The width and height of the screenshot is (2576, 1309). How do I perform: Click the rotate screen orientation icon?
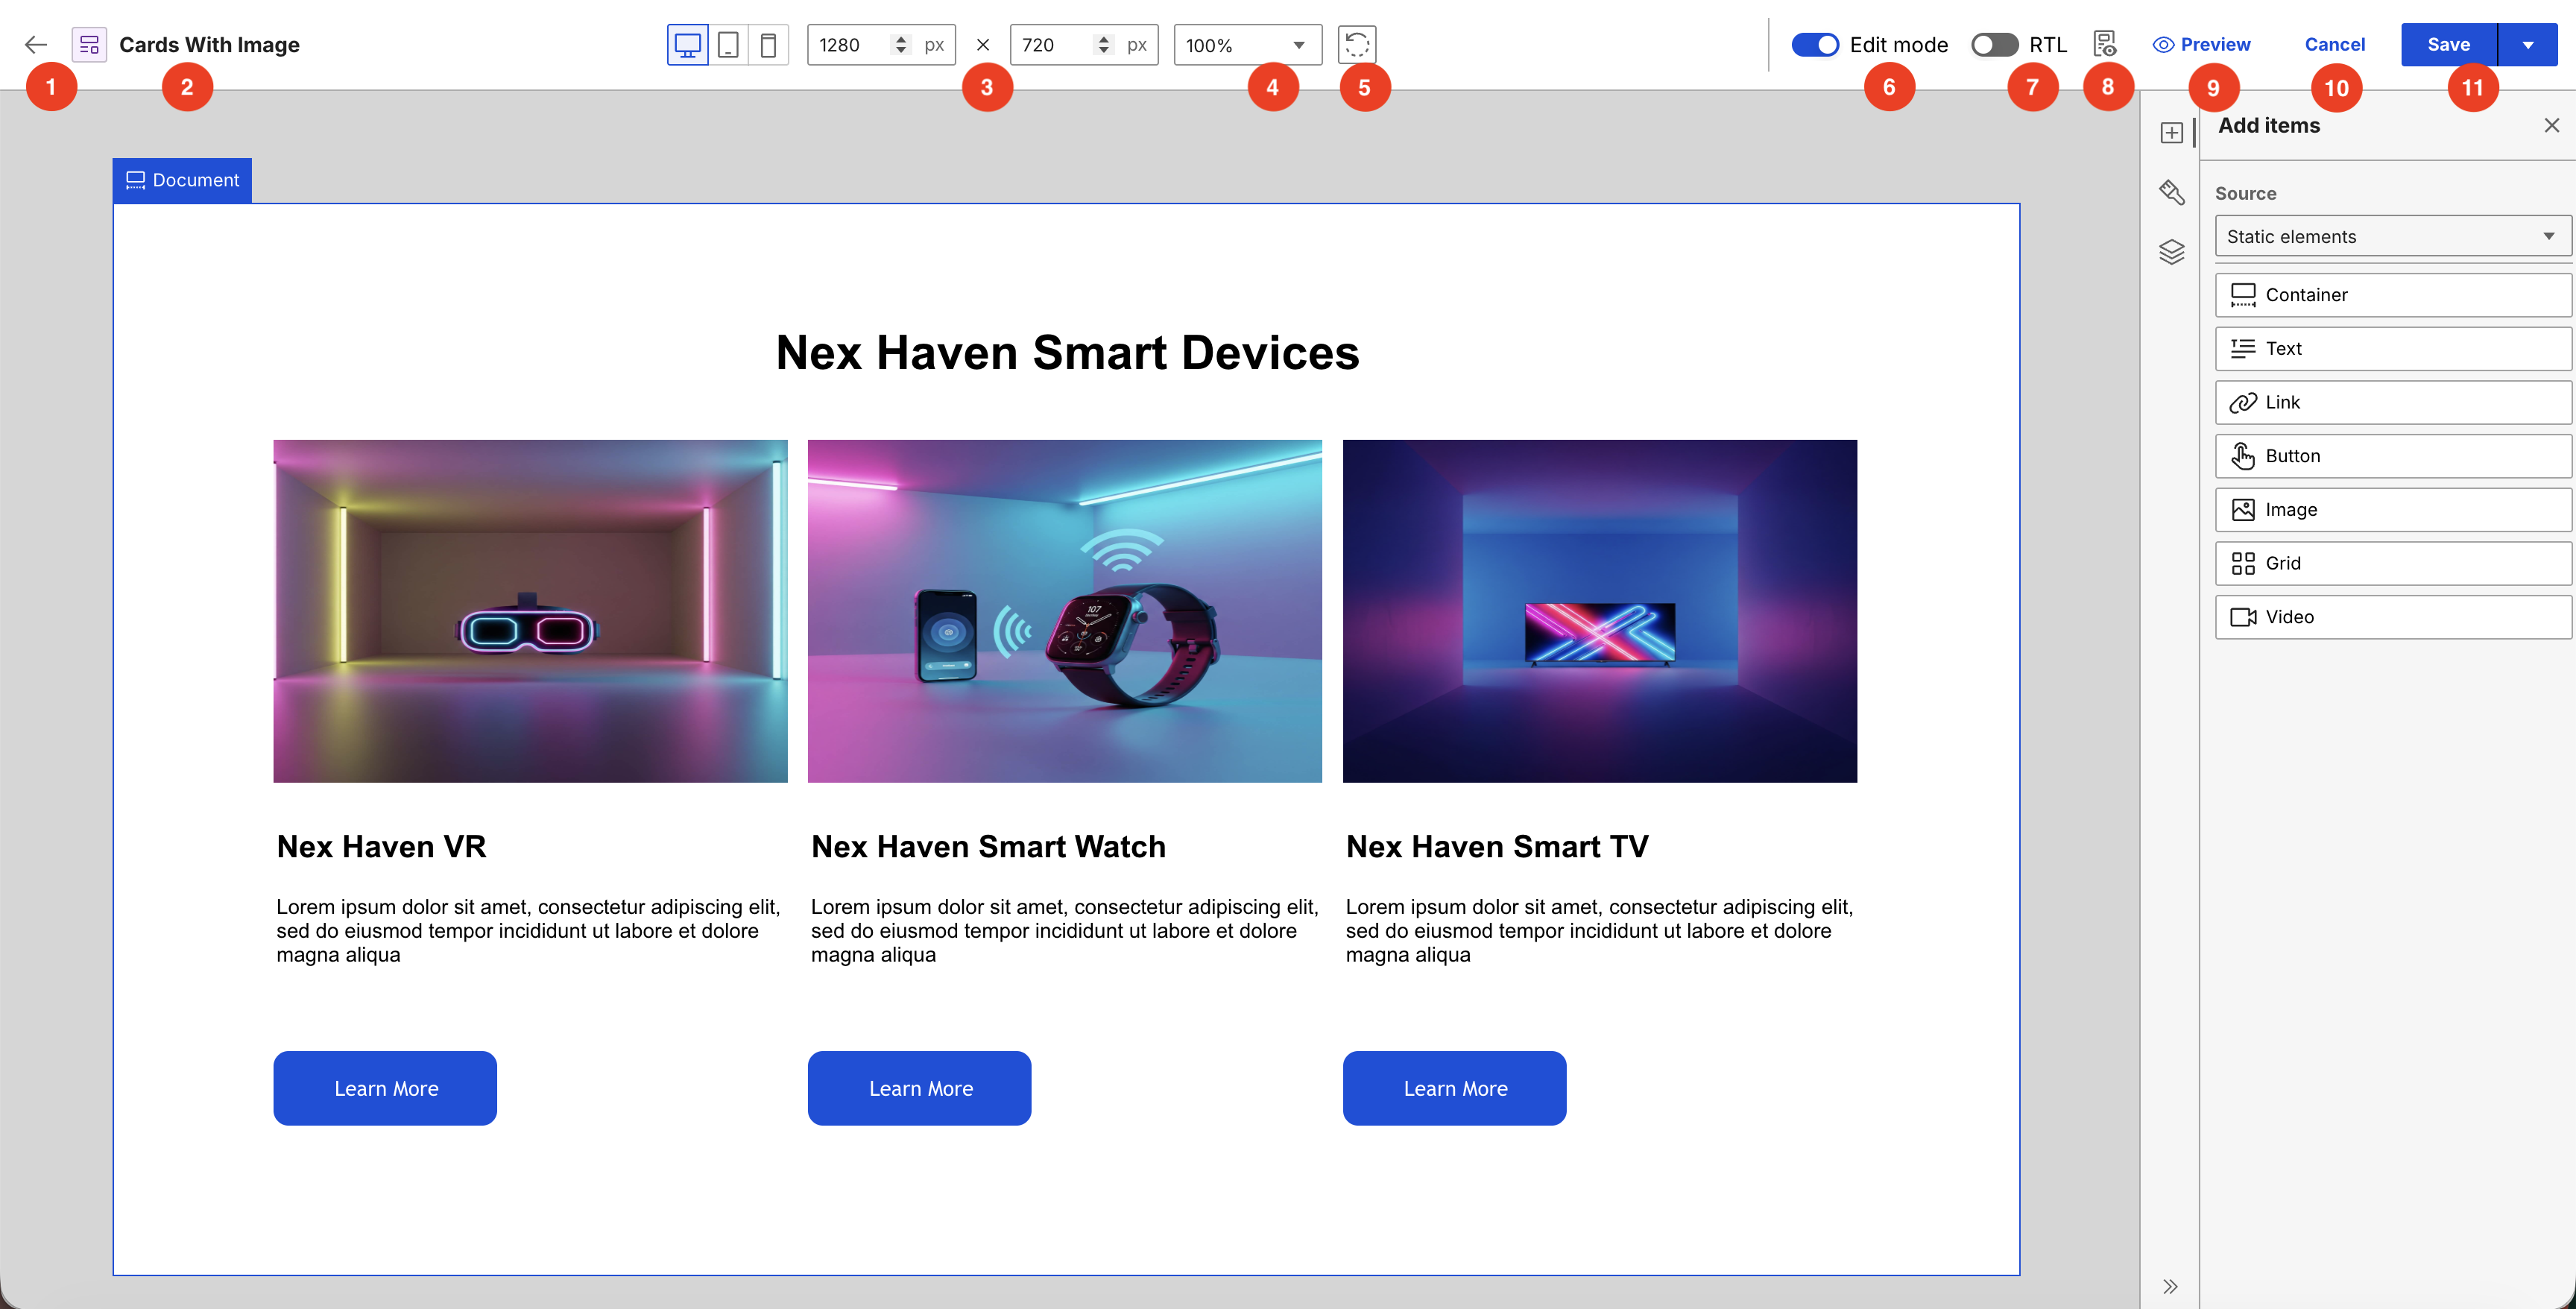coord(1357,45)
